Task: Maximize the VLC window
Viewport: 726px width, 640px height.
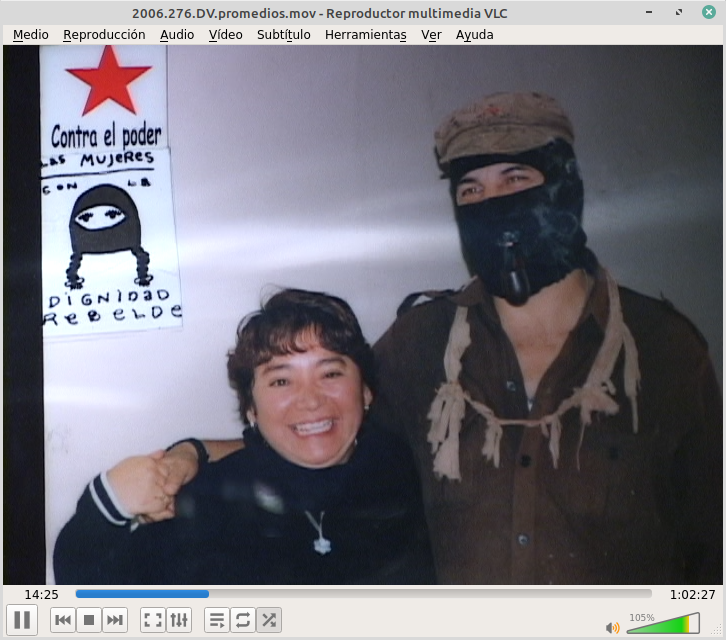Action: [679, 12]
